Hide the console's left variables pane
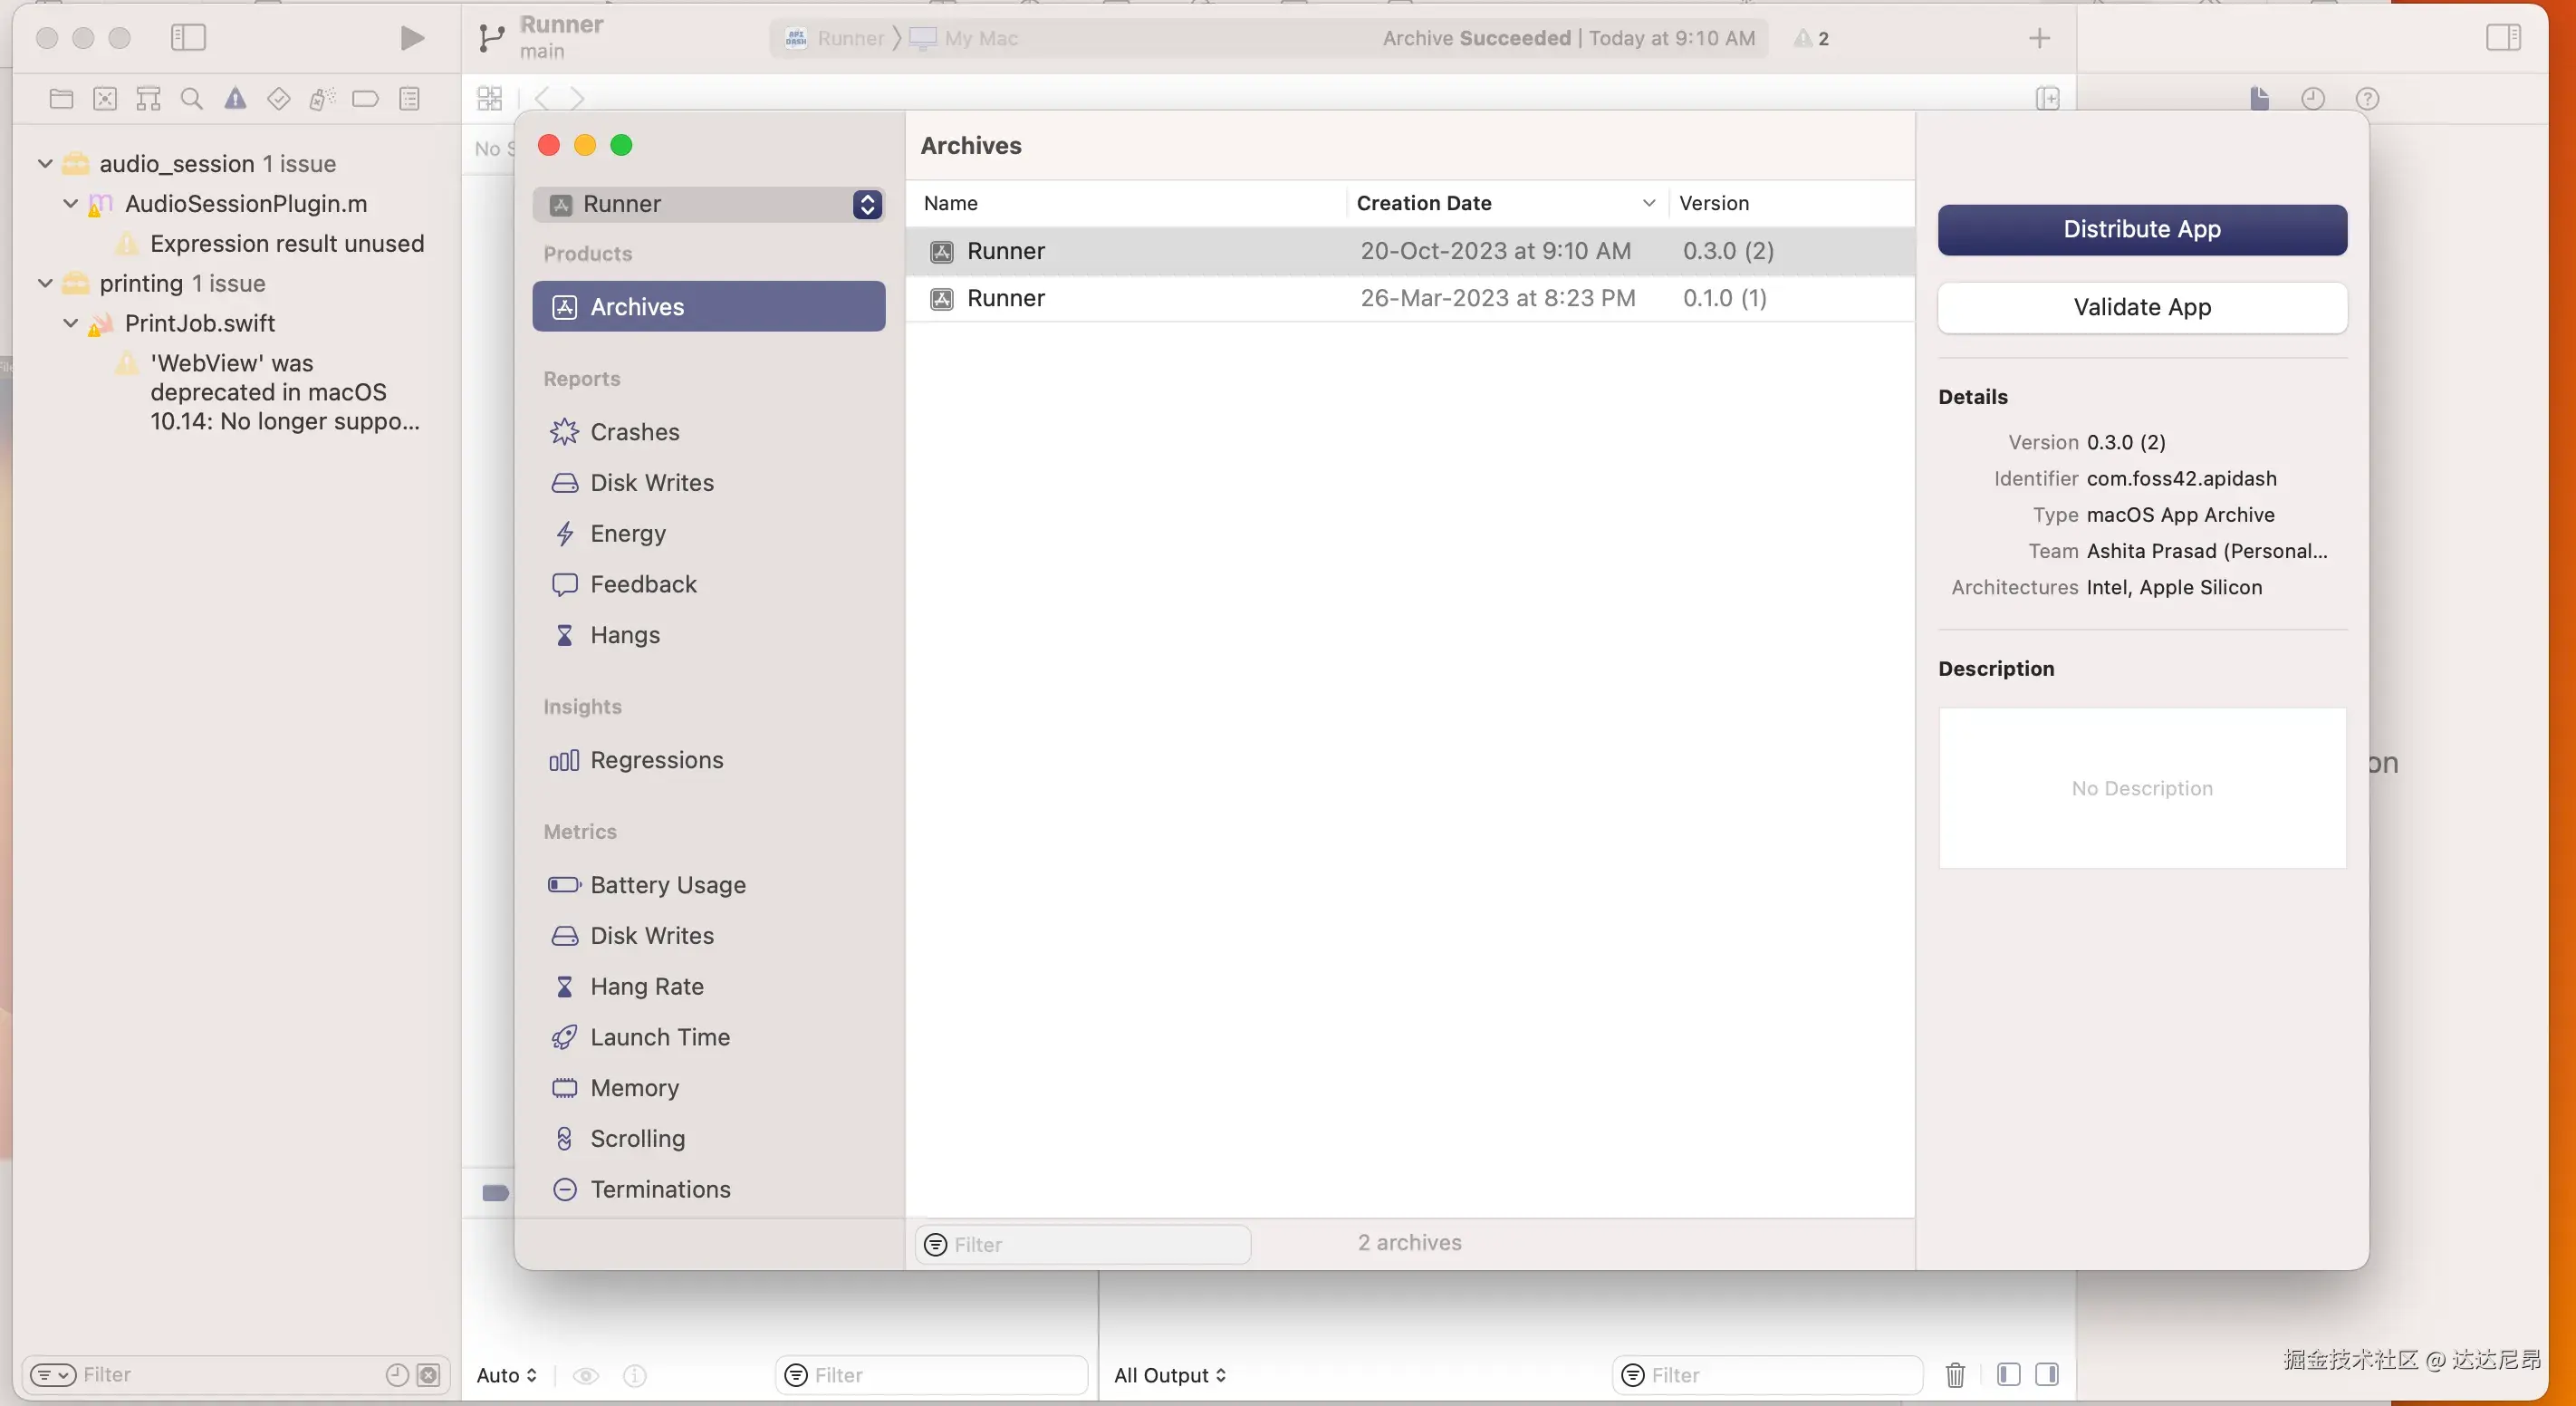The height and width of the screenshot is (1406, 2576). 2008,1375
